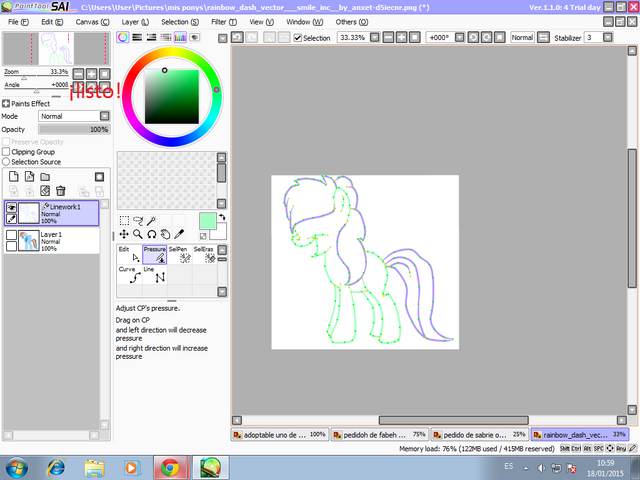Open the Filter menu
This screenshot has height=480, width=640.
224,22
